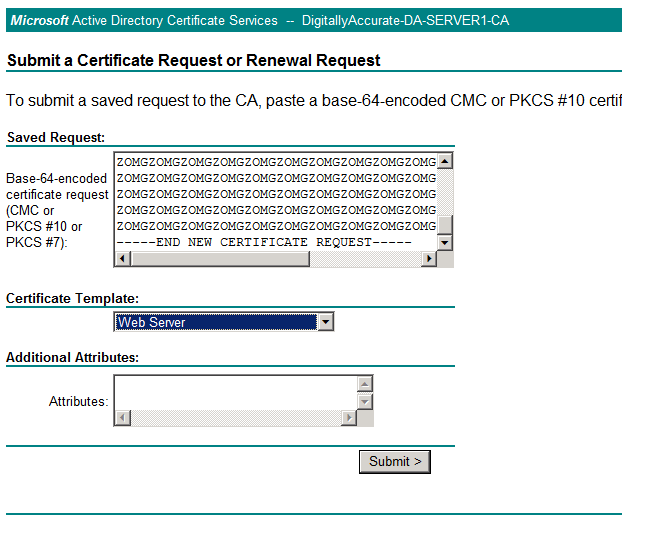This screenshot has width=654, height=551.
Task: Click the Base-64-encoded certificate request label
Action: pos(57,210)
